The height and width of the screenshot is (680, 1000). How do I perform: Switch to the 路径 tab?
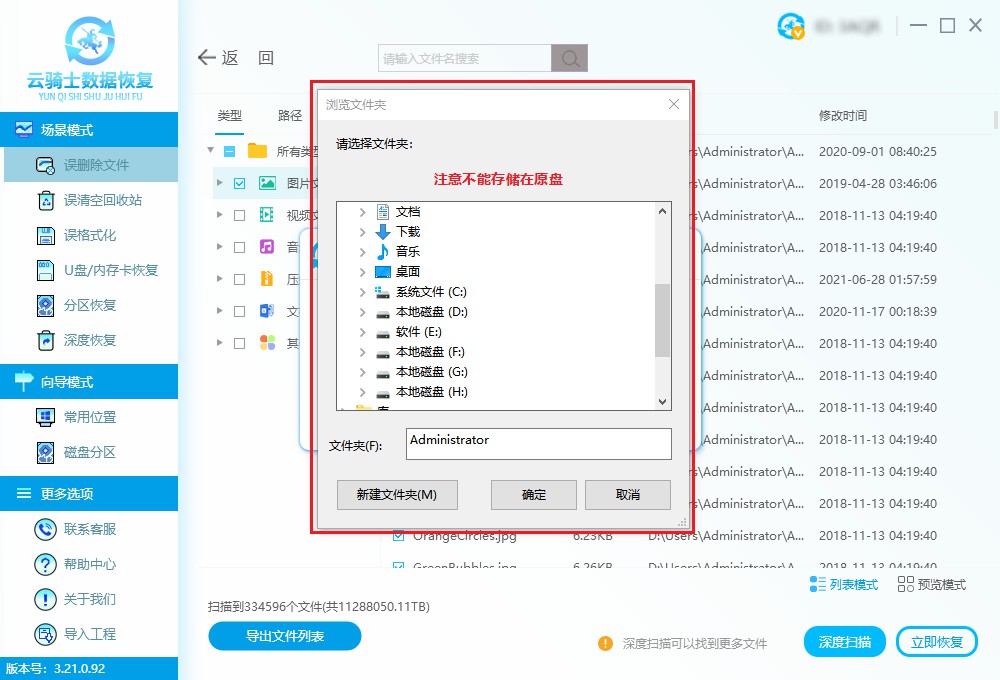290,116
